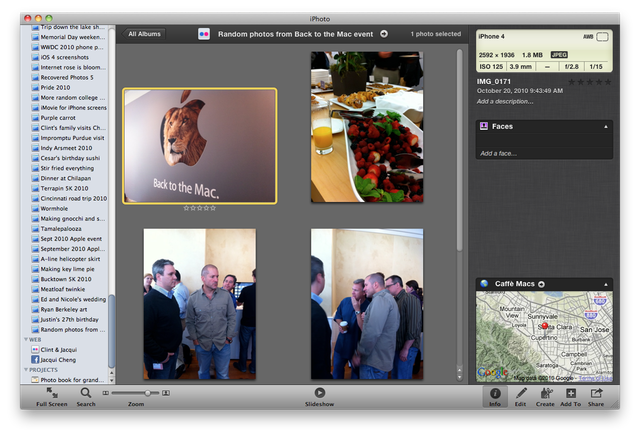
Task: Adjust the Zoom slider handle
Action: point(147,393)
